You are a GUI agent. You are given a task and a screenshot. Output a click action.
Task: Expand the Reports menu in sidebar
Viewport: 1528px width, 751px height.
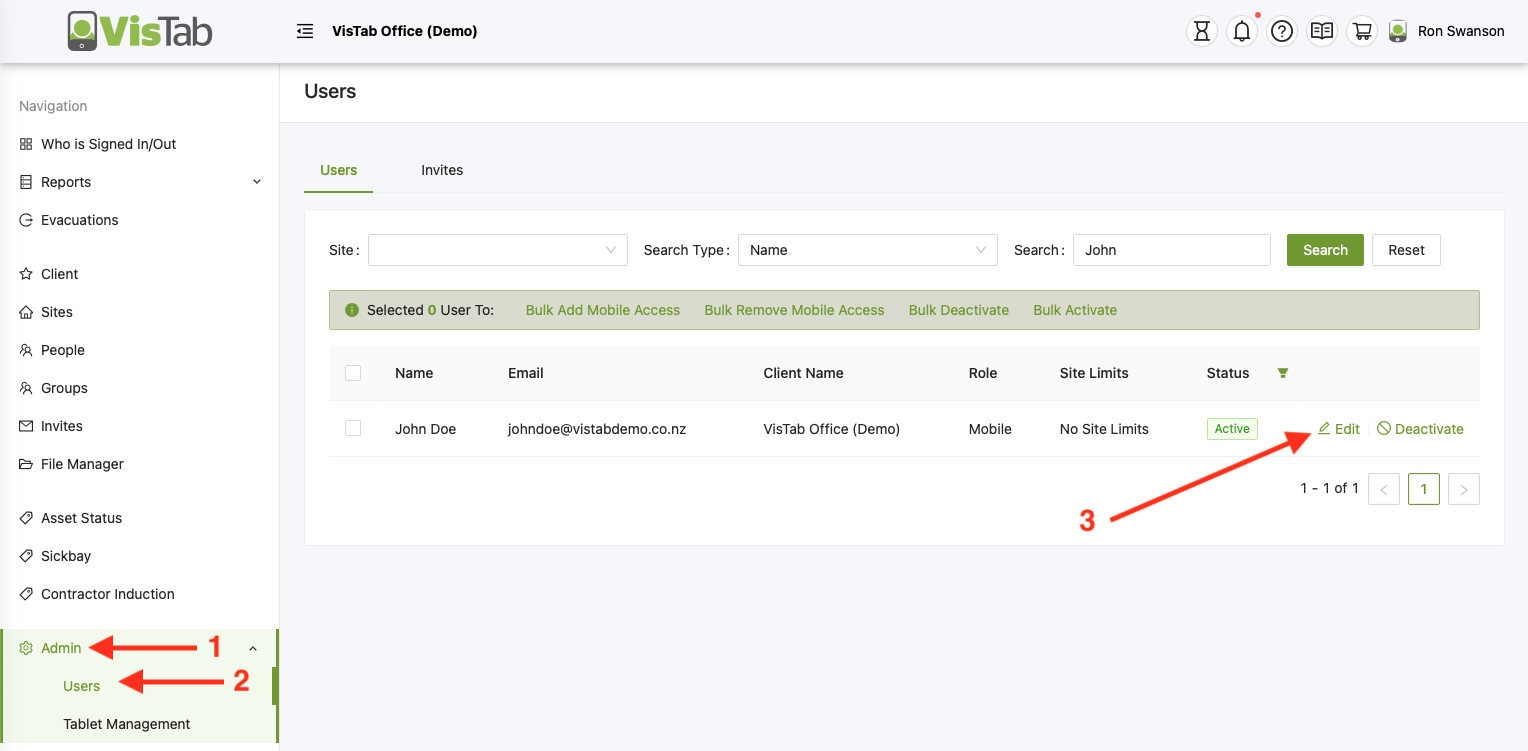pyautogui.click(x=140, y=182)
